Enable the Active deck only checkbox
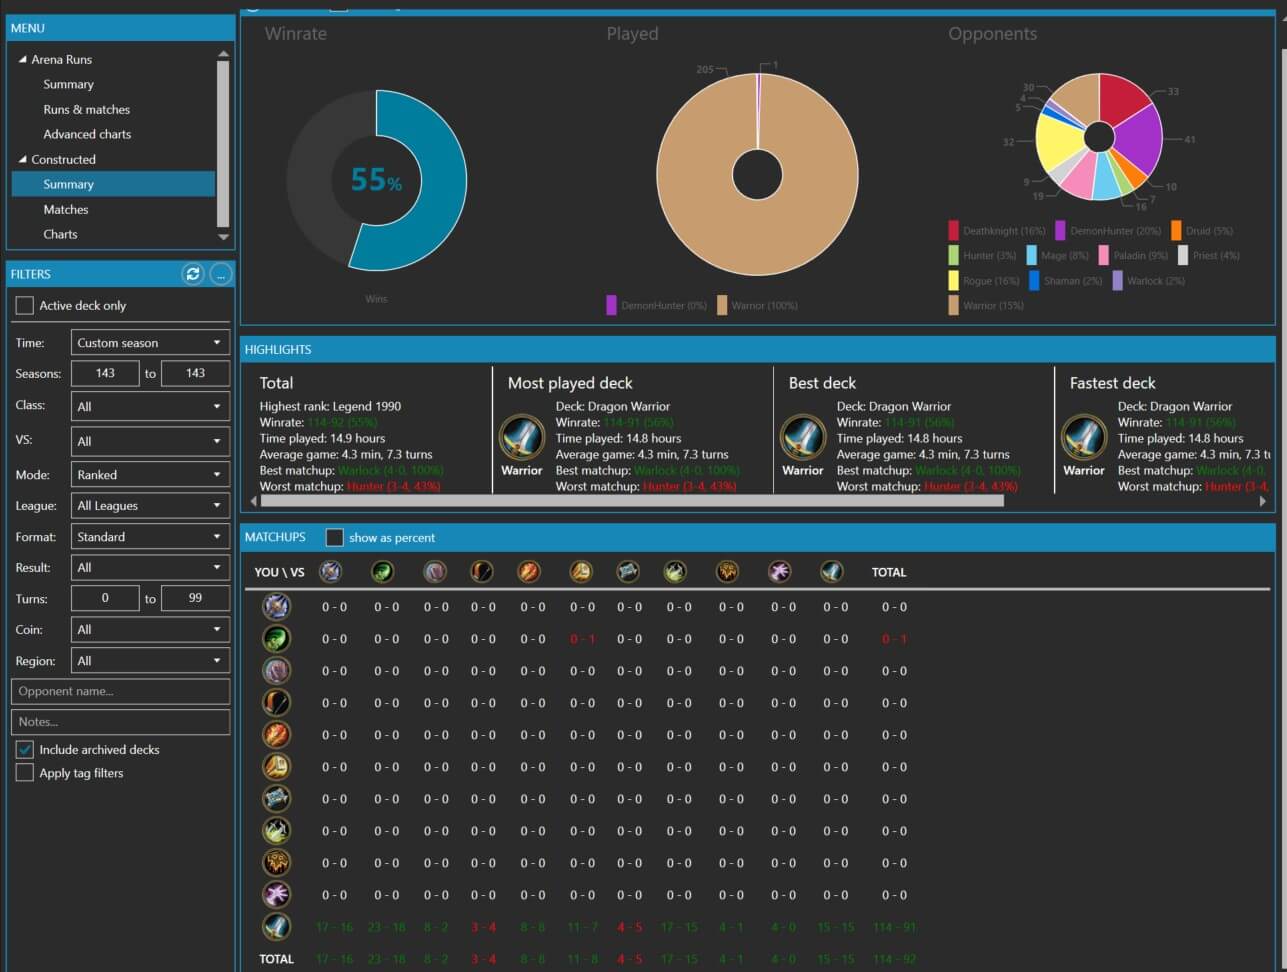 [x=25, y=306]
